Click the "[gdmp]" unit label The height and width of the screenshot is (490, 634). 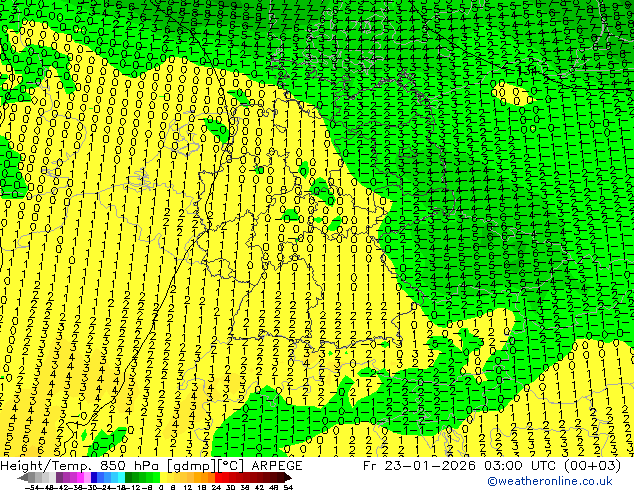click(x=192, y=466)
